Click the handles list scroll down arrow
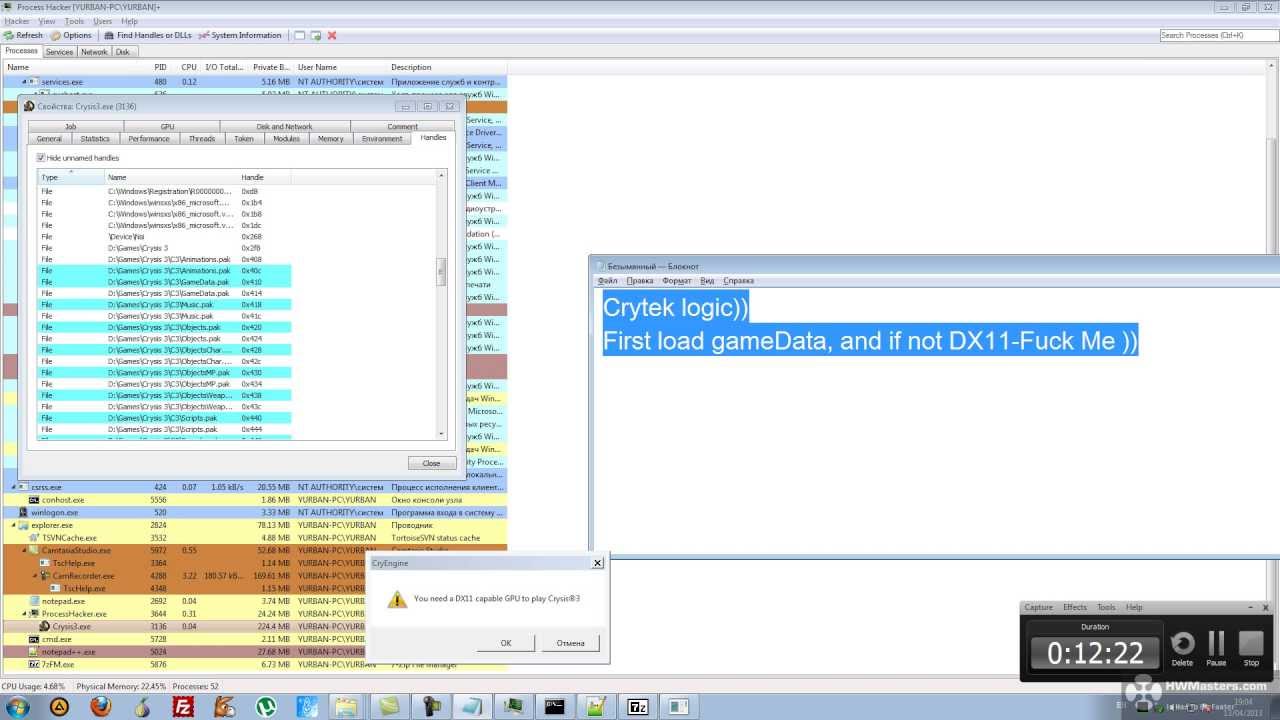 click(442, 433)
